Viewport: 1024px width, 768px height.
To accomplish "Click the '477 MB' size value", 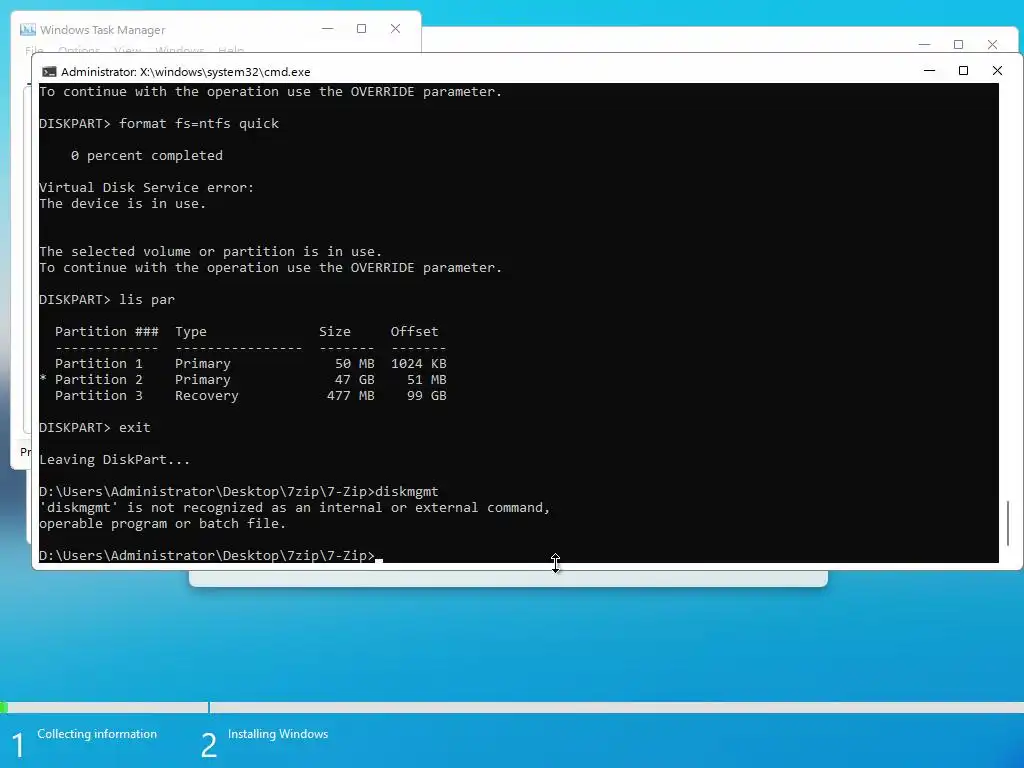I will (x=351, y=396).
